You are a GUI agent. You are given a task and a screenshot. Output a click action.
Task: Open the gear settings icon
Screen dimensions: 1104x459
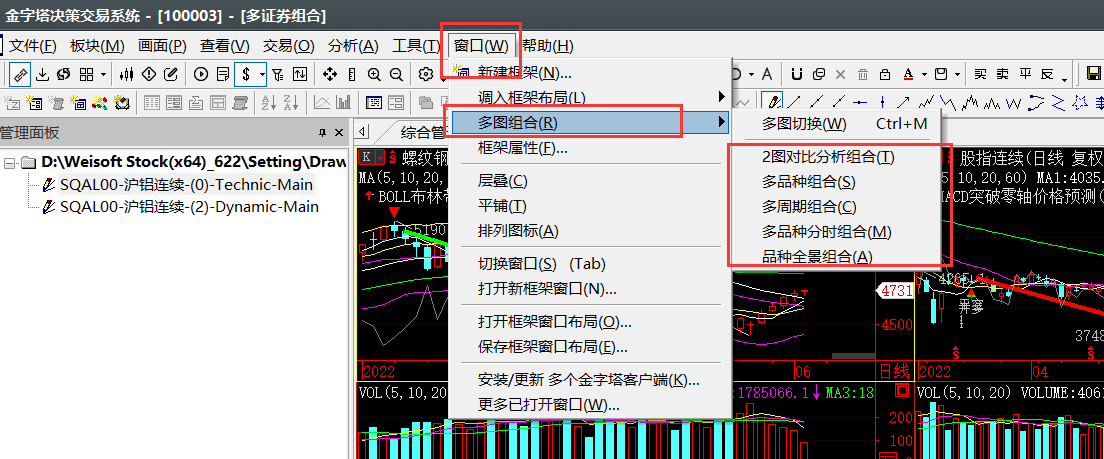pyautogui.click(x=425, y=74)
